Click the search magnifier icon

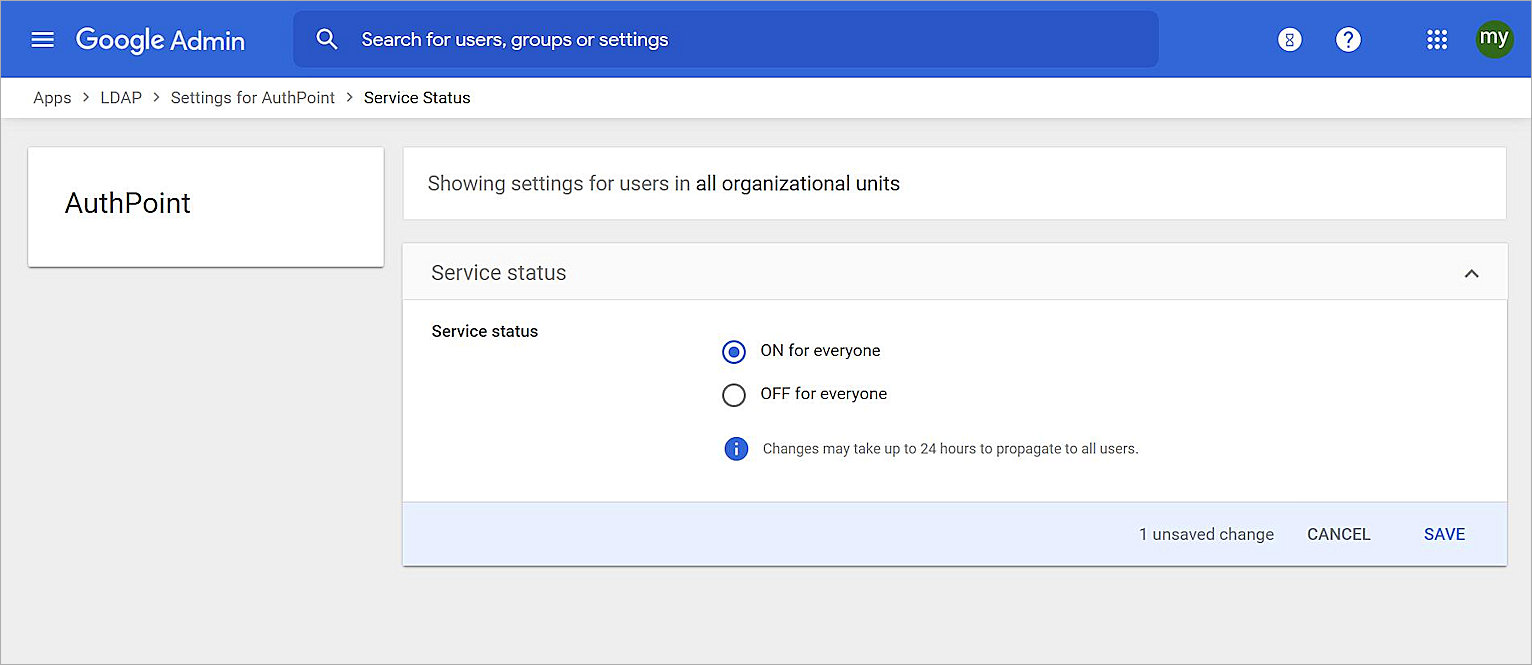(326, 39)
